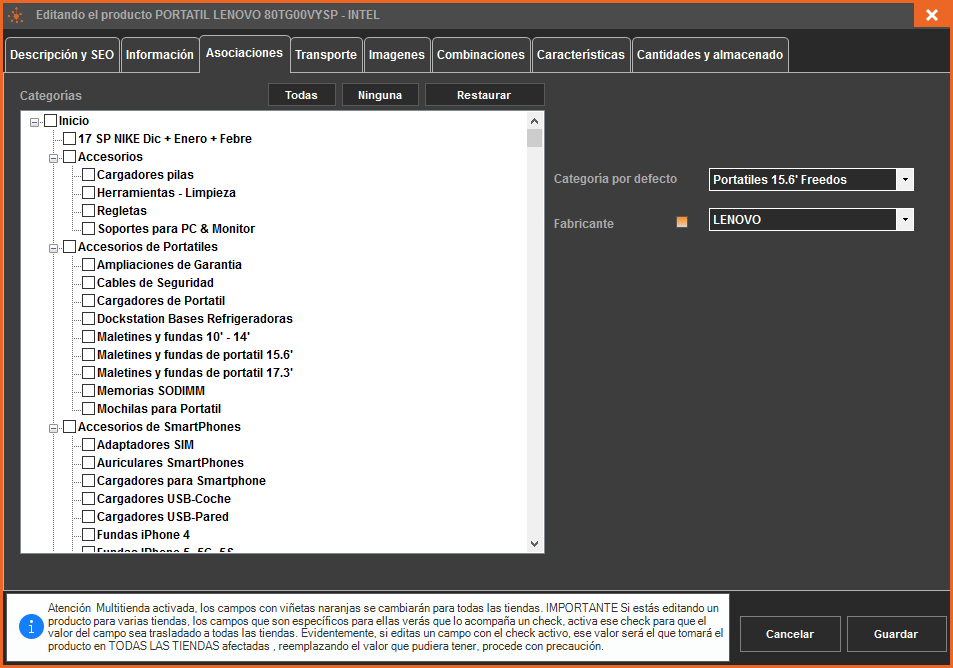The height and width of the screenshot is (668, 953).
Task: Switch to the Transporte tab
Action: click(326, 55)
